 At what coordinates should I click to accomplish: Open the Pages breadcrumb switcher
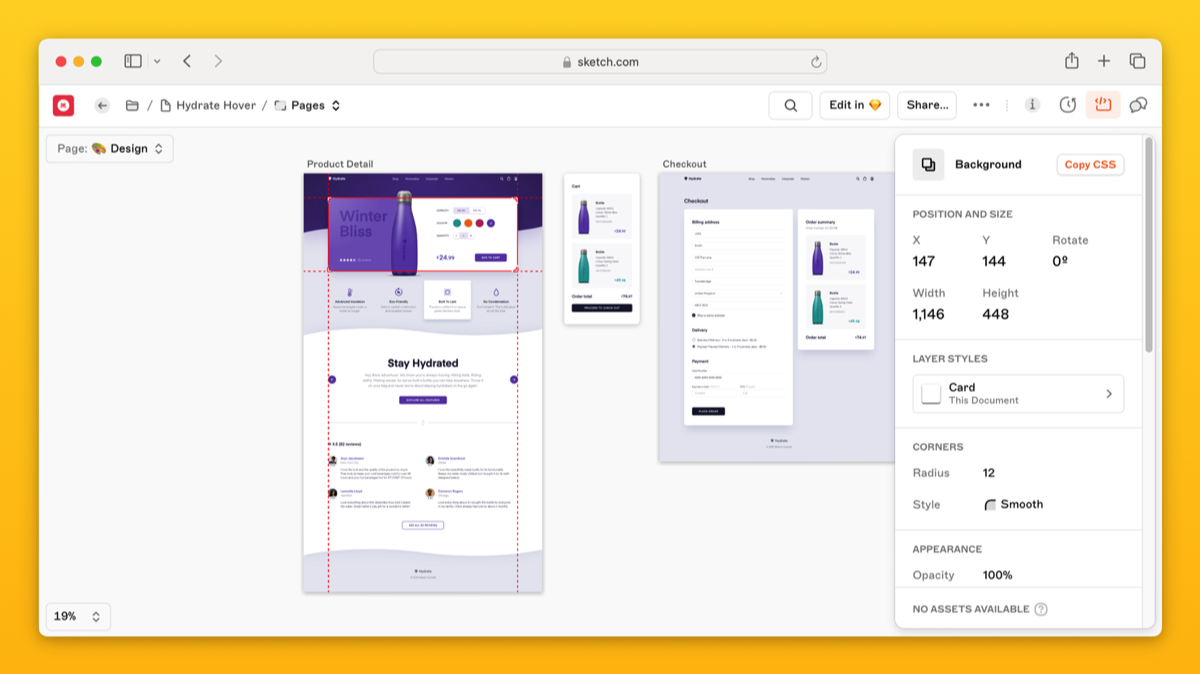[x=308, y=105]
